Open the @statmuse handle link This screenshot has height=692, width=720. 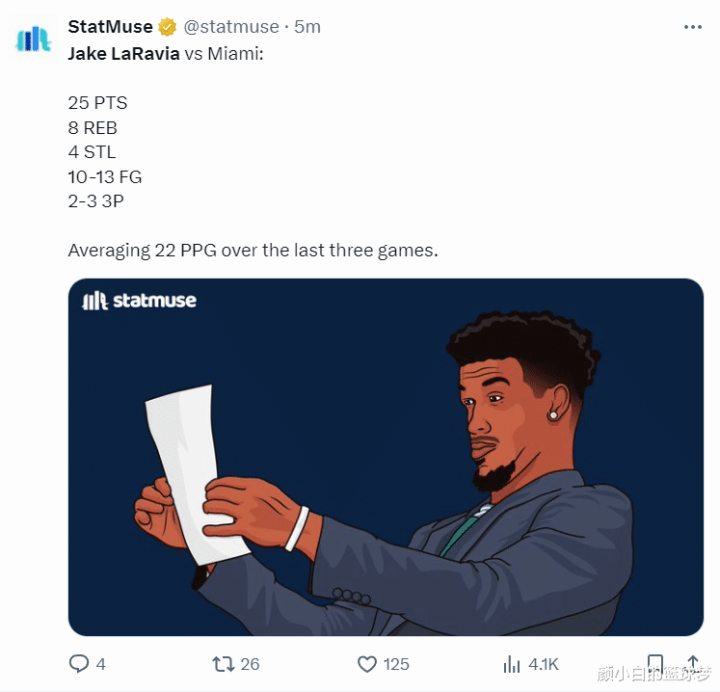232,27
